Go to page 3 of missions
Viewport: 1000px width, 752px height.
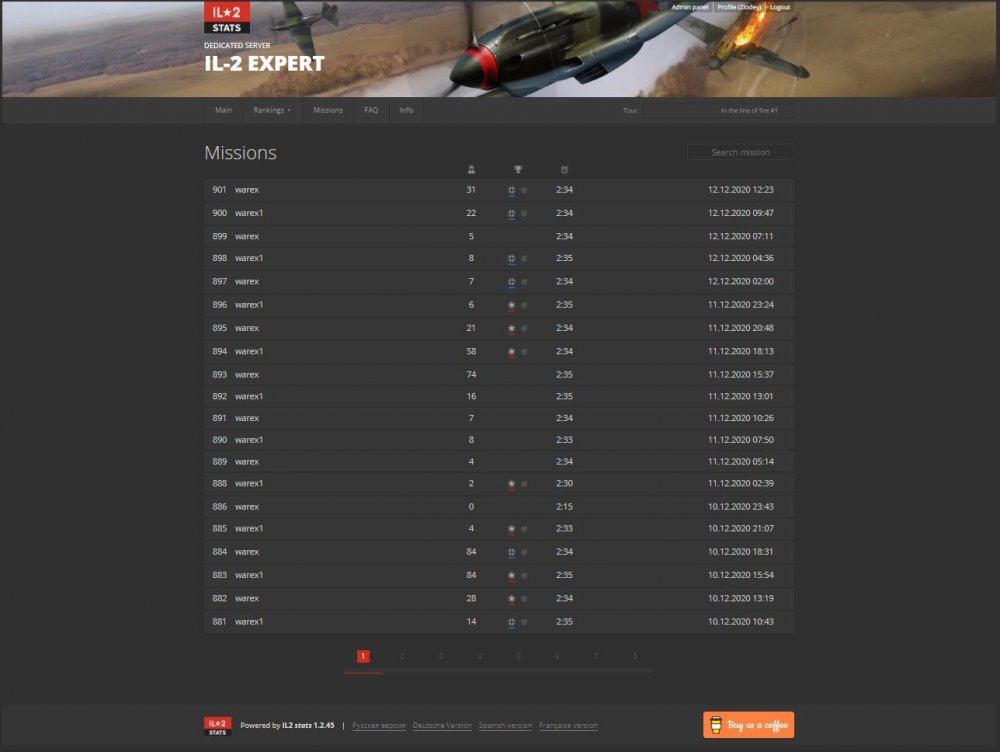click(x=441, y=656)
